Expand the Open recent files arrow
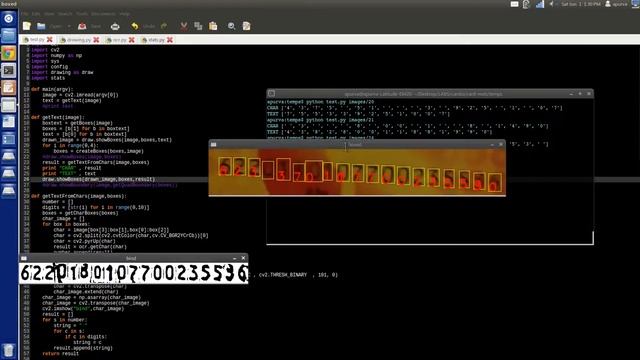640x360 pixels. [x=69, y=27]
